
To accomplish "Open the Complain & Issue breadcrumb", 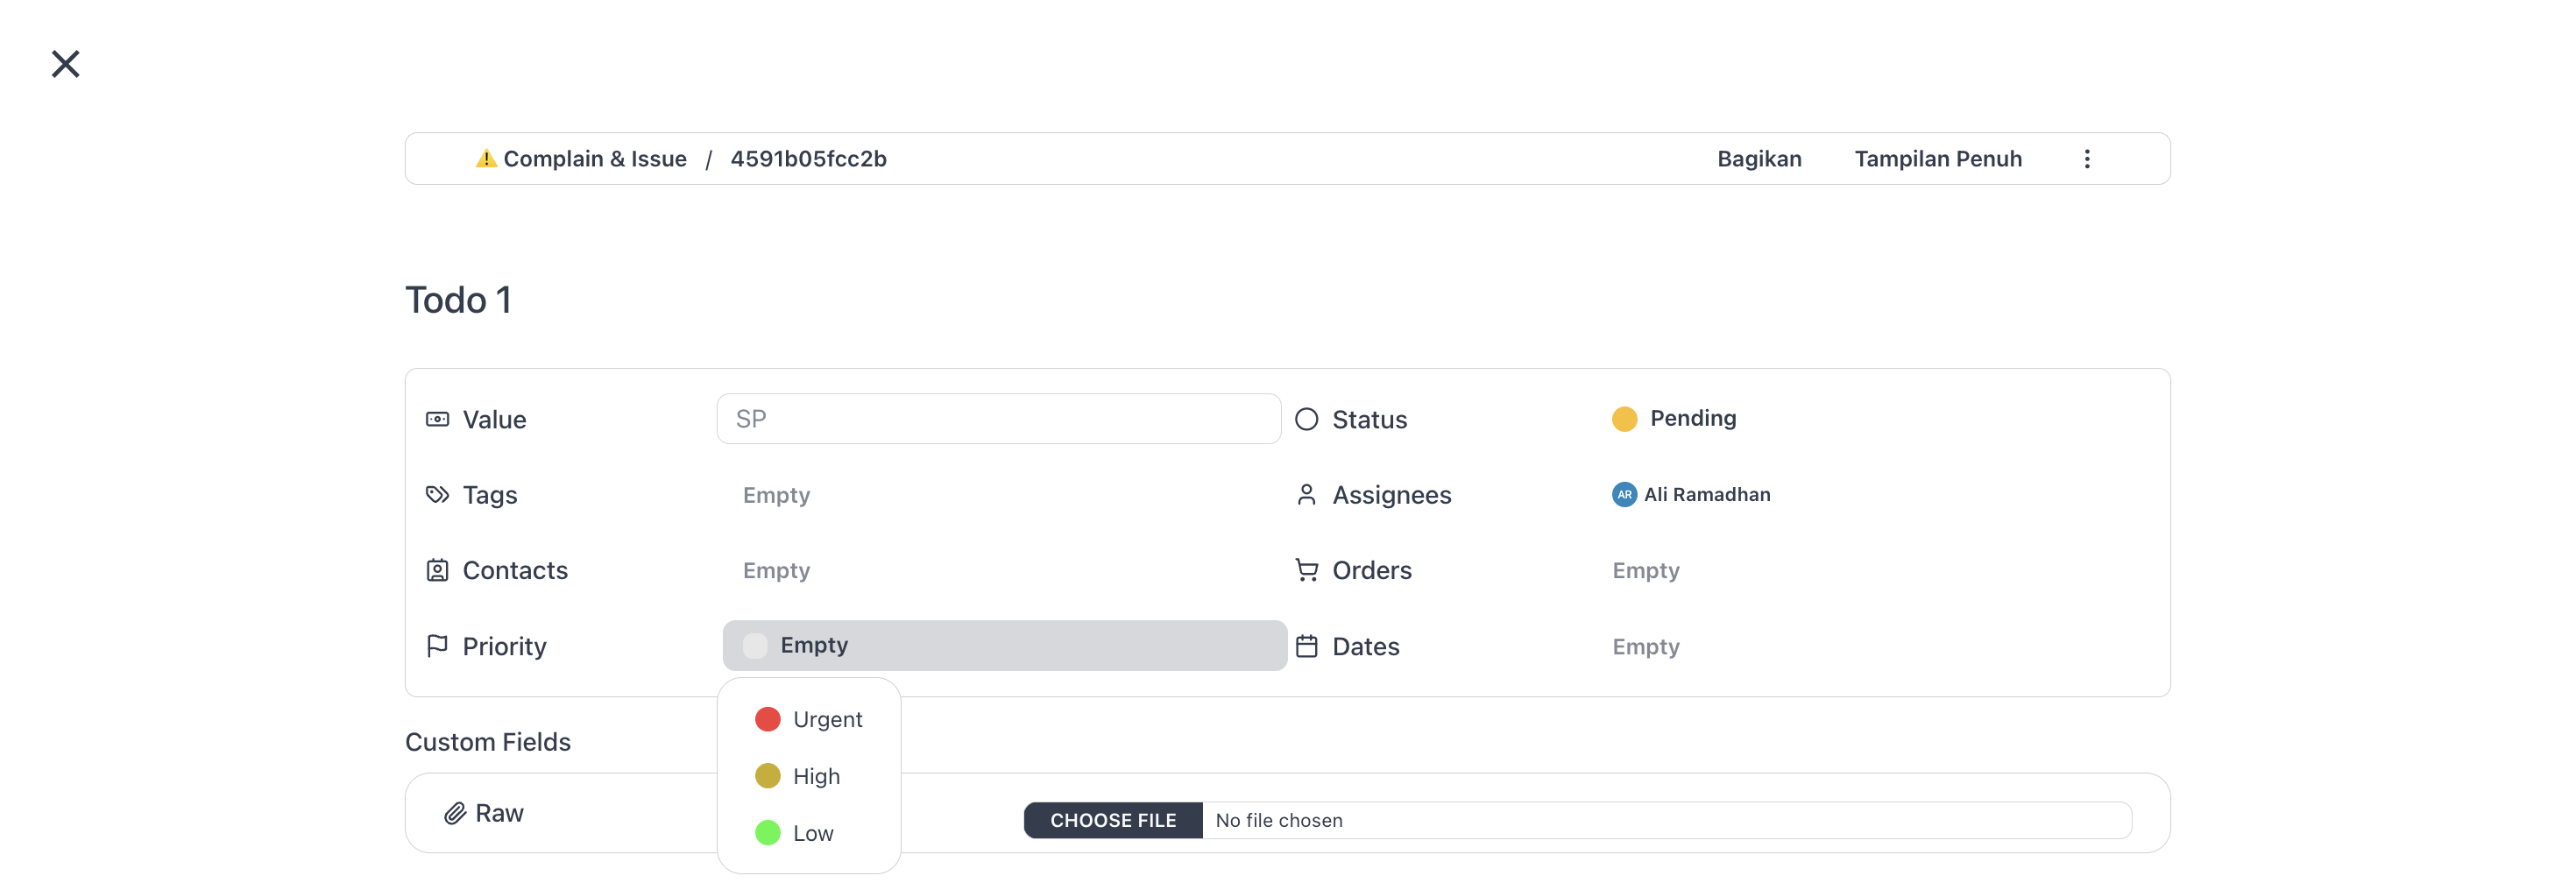I will pos(594,158).
